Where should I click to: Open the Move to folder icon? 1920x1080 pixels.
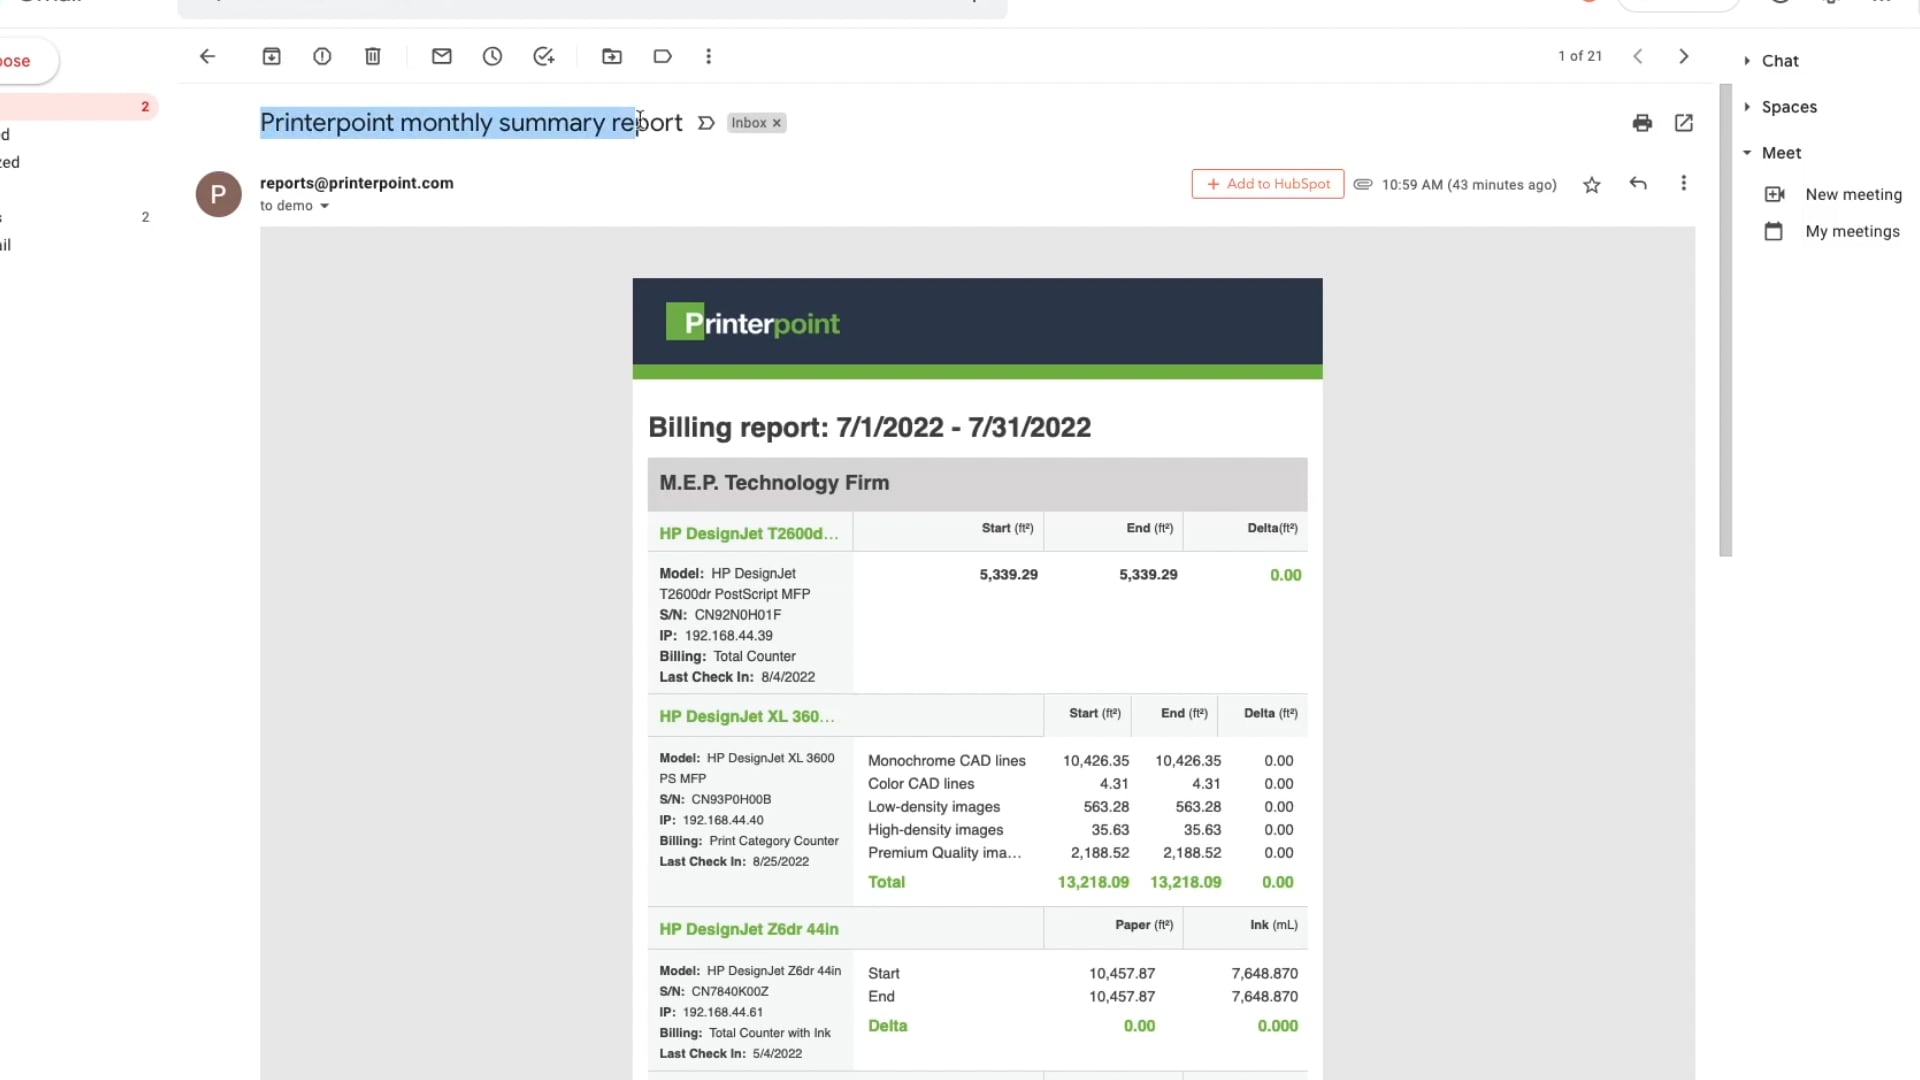click(x=612, y=57)
